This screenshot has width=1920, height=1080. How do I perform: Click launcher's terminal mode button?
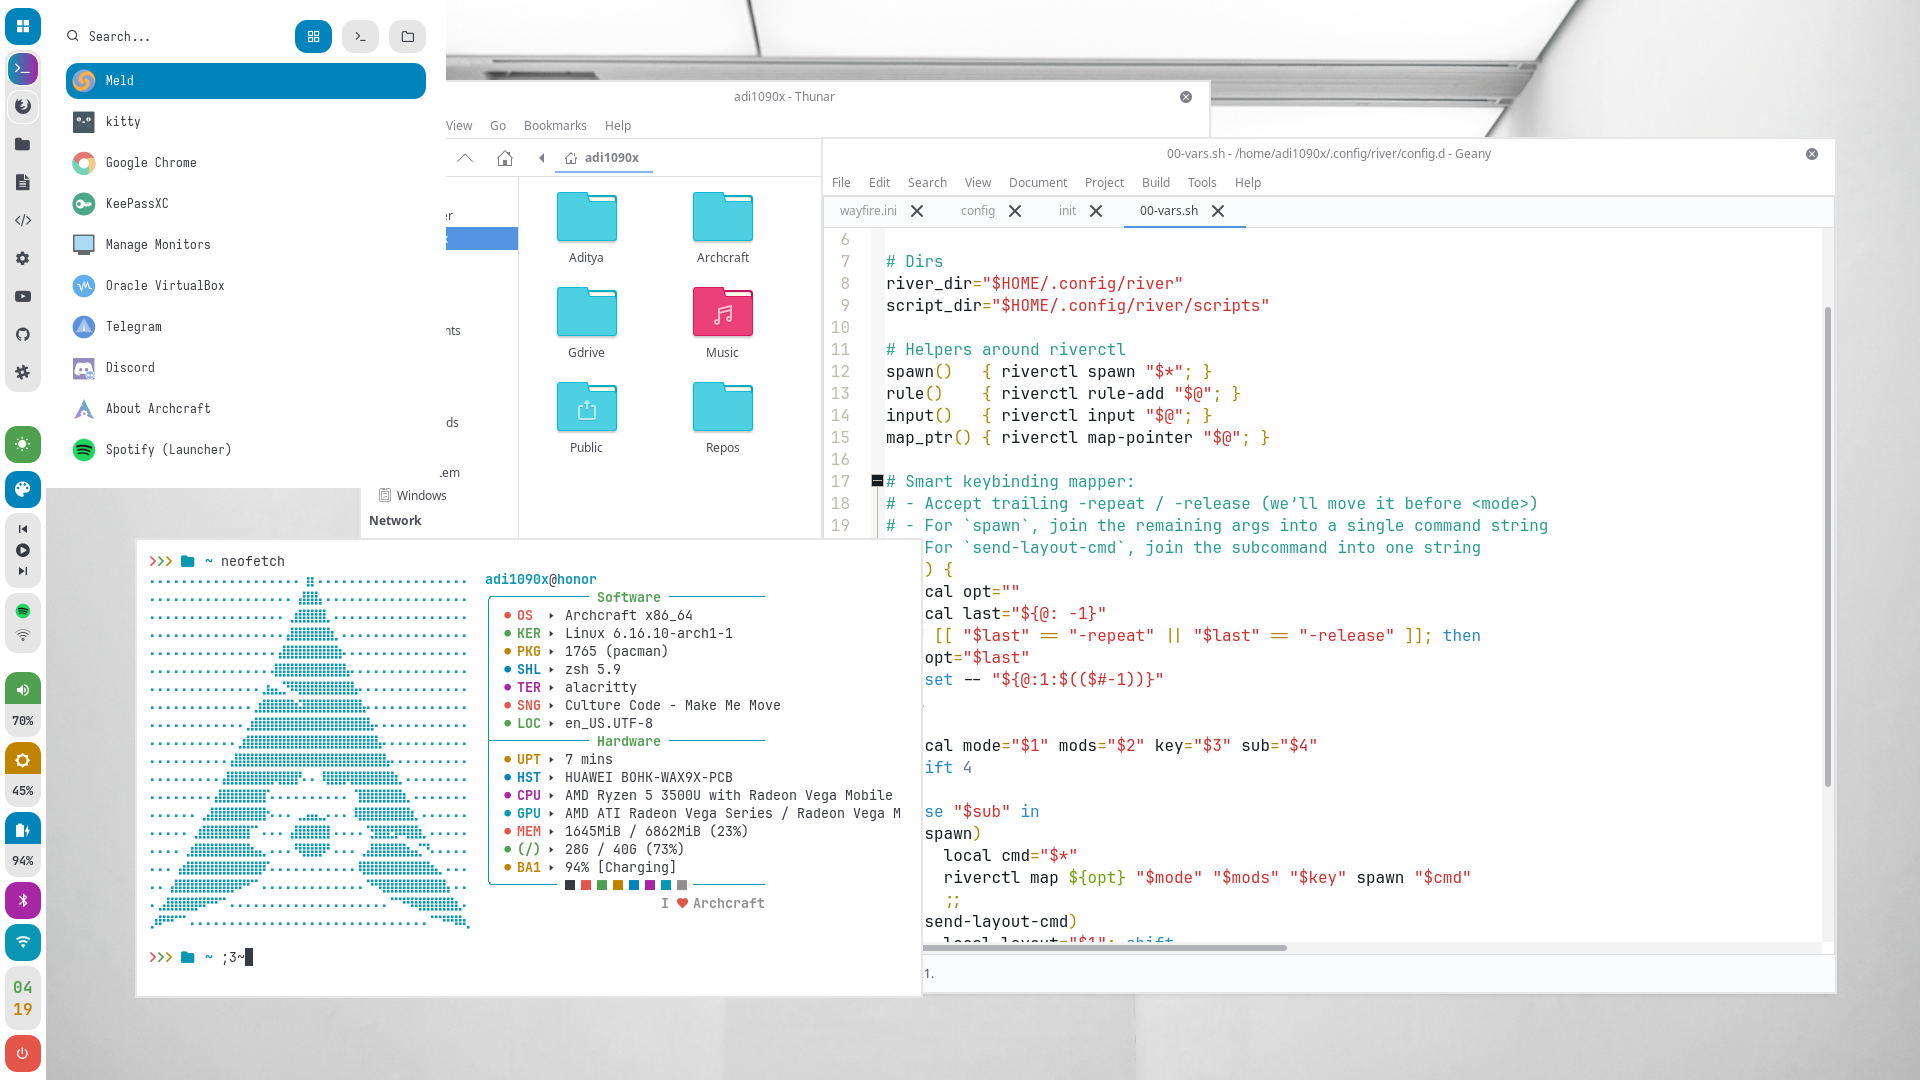(360, 37)
